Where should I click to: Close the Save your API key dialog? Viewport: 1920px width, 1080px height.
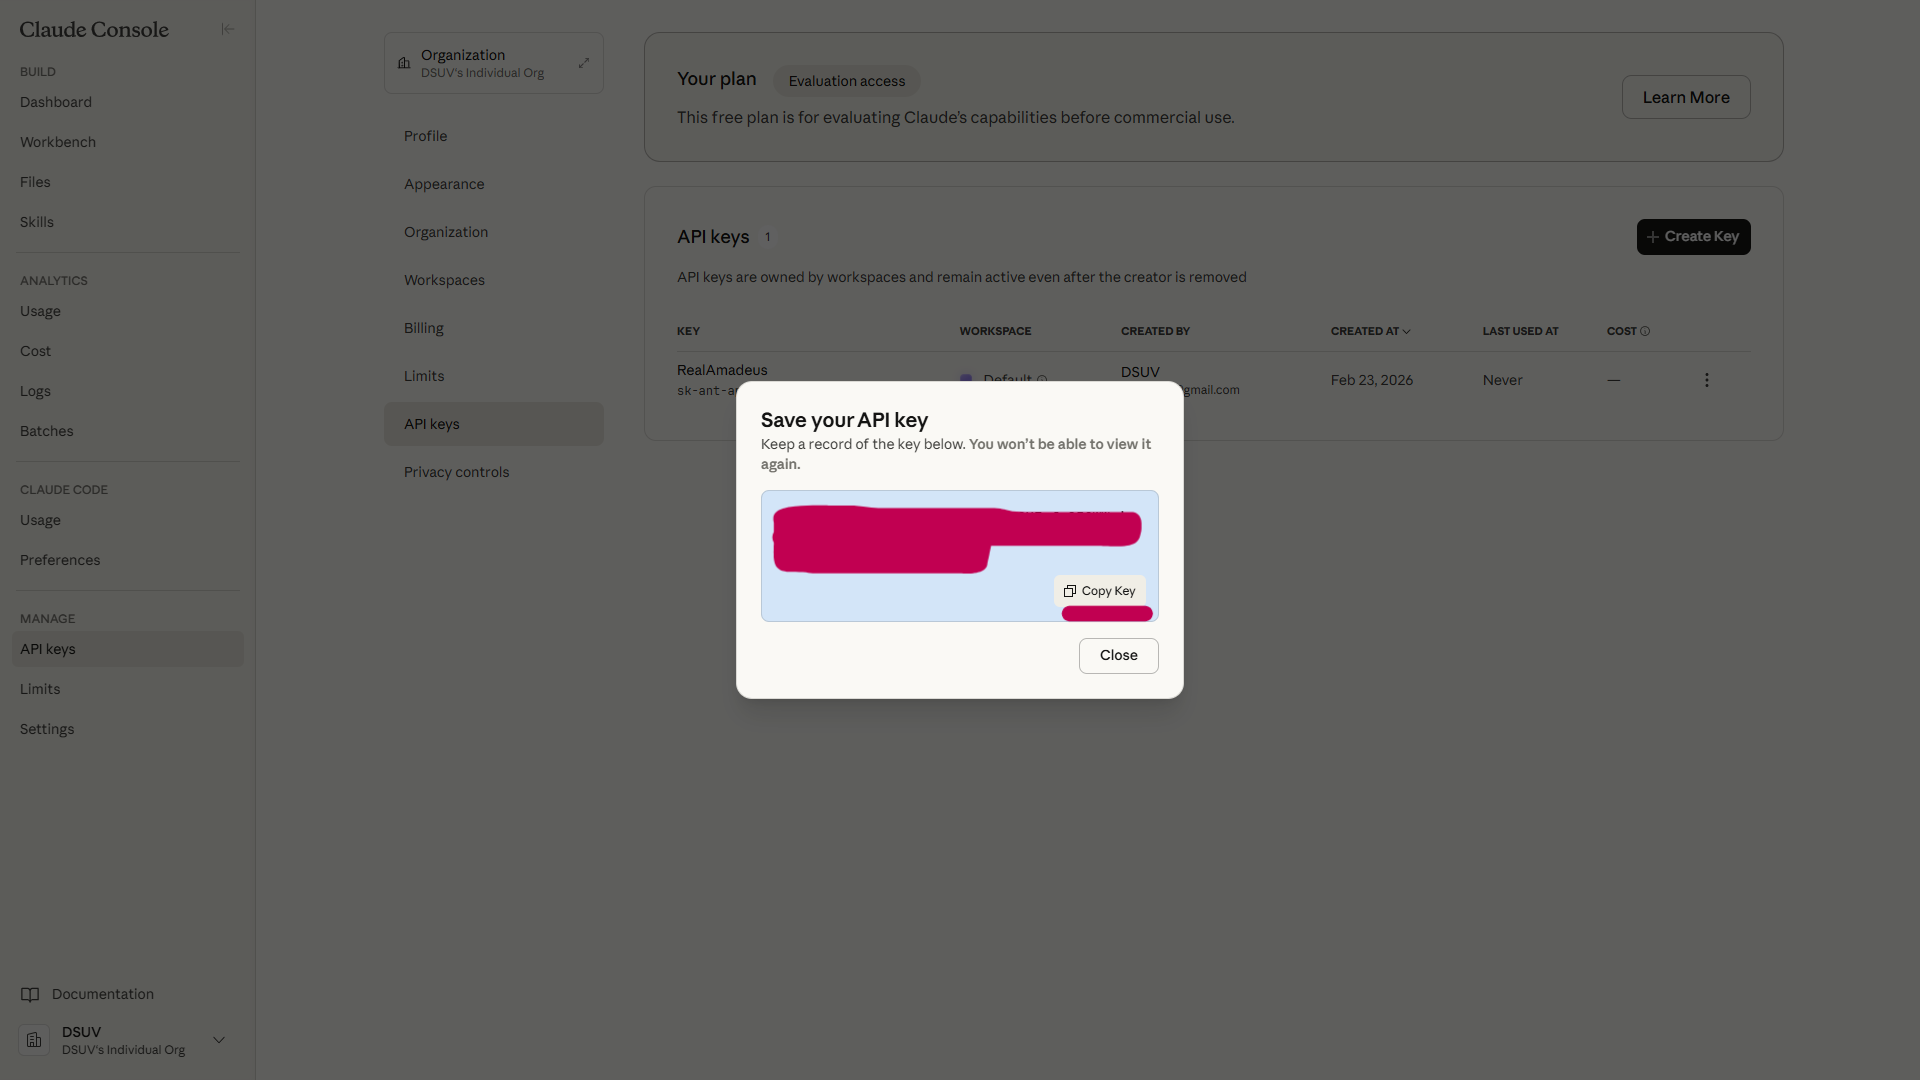pyautogui.click(x=1118, y=656)
